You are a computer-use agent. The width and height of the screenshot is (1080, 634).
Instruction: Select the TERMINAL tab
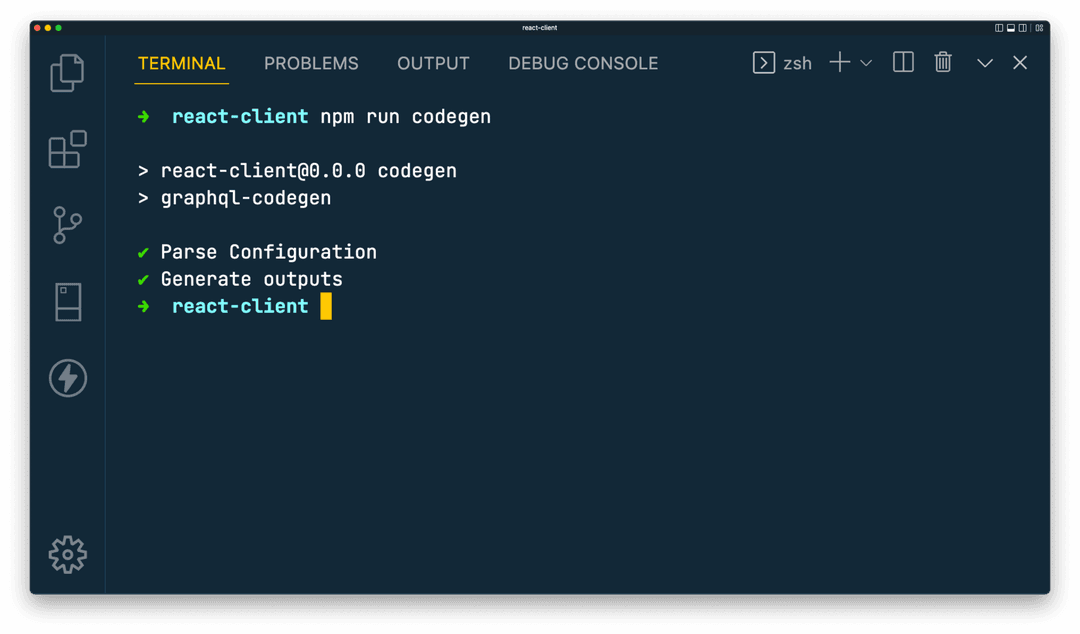coord(181,63)
